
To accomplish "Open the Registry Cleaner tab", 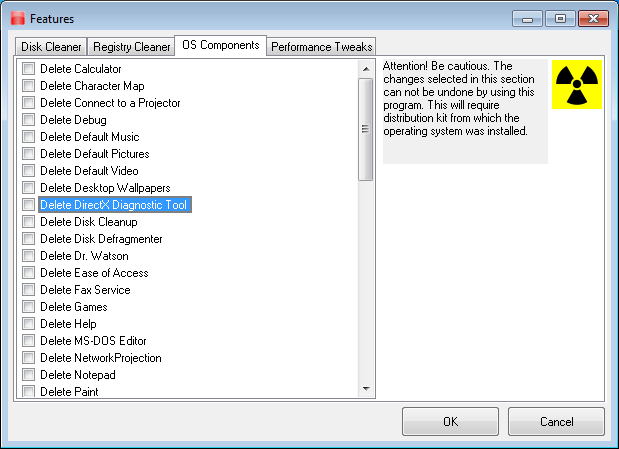I will (131, 46).
